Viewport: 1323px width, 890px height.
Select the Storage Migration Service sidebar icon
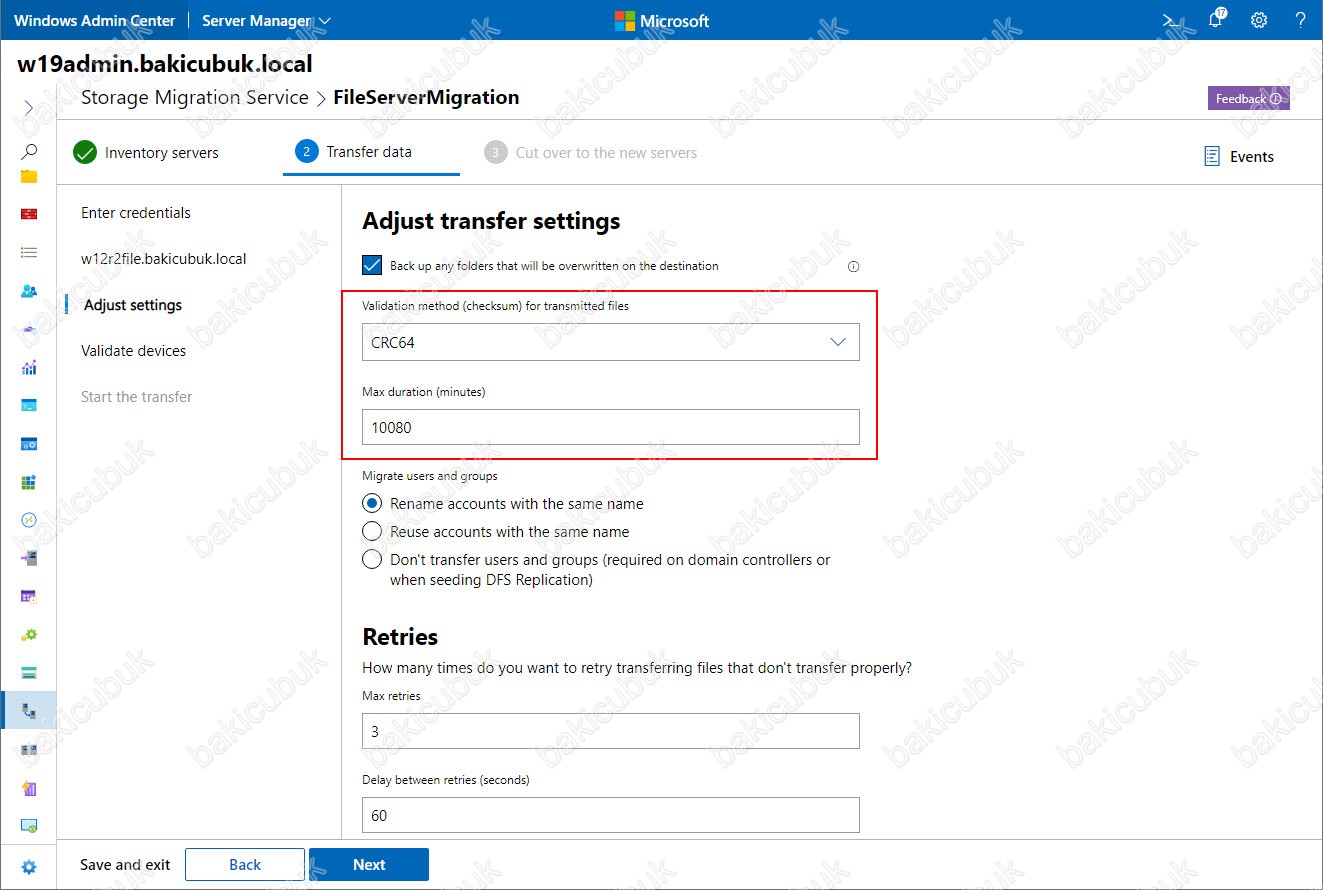(29, 711)
